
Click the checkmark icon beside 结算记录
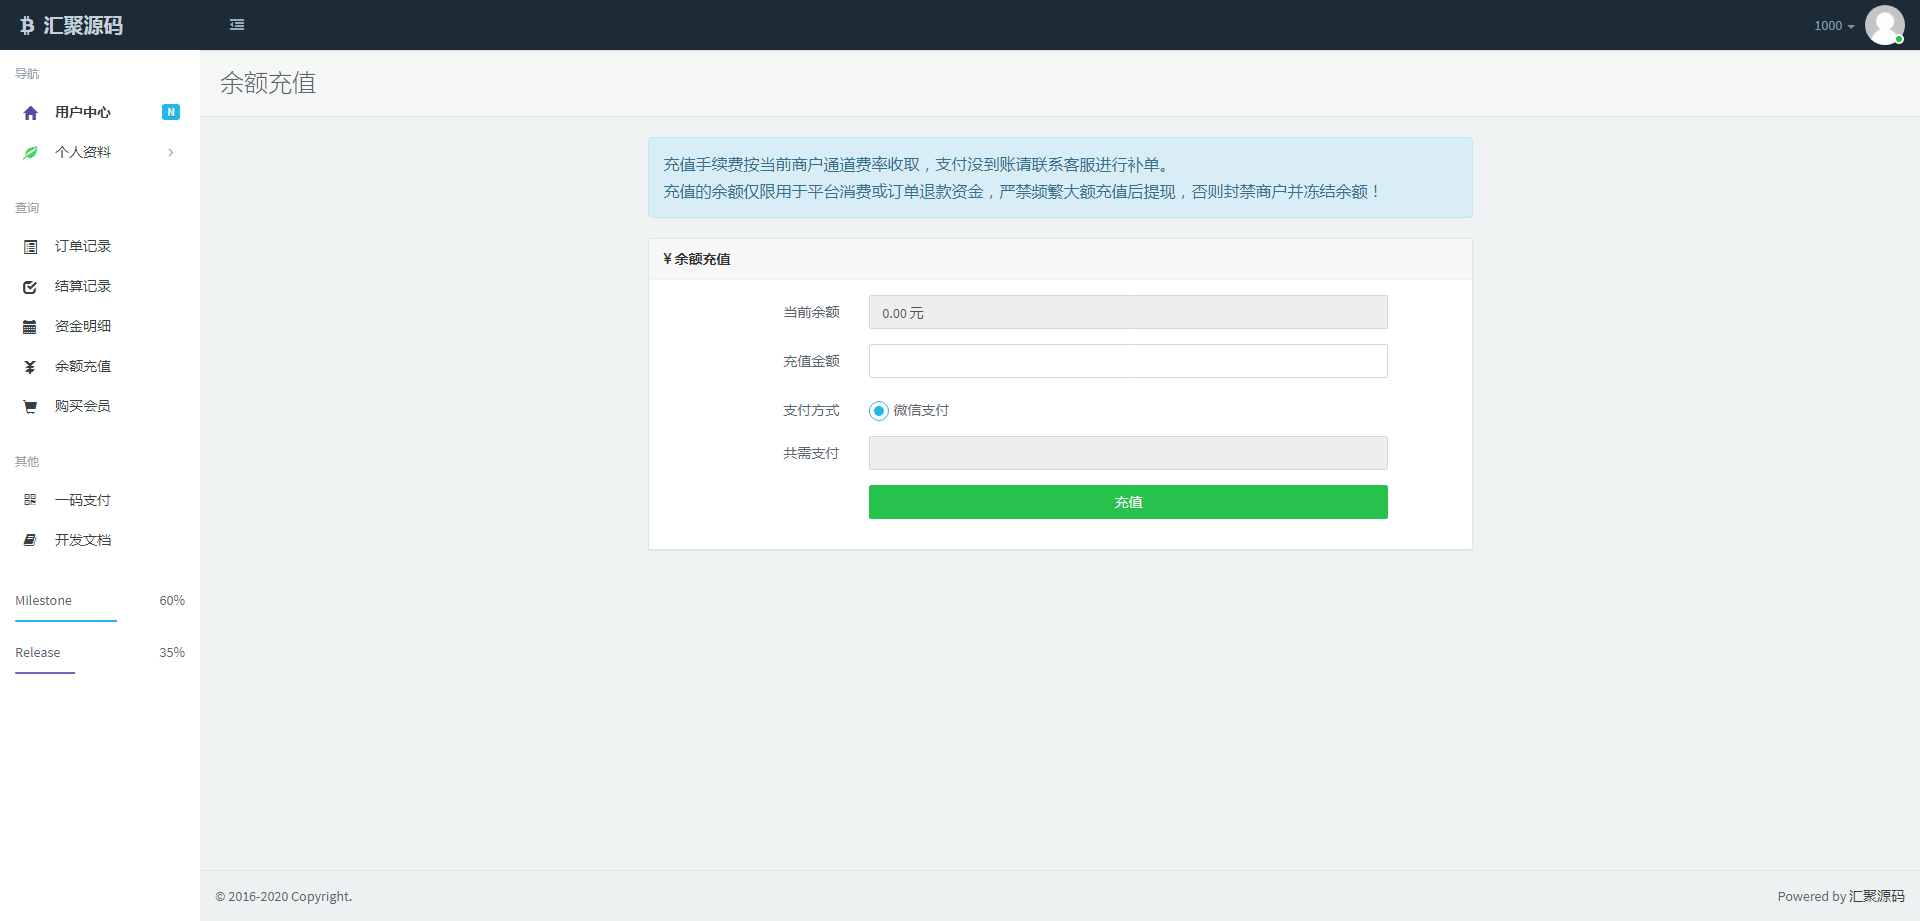click(30, 287)
